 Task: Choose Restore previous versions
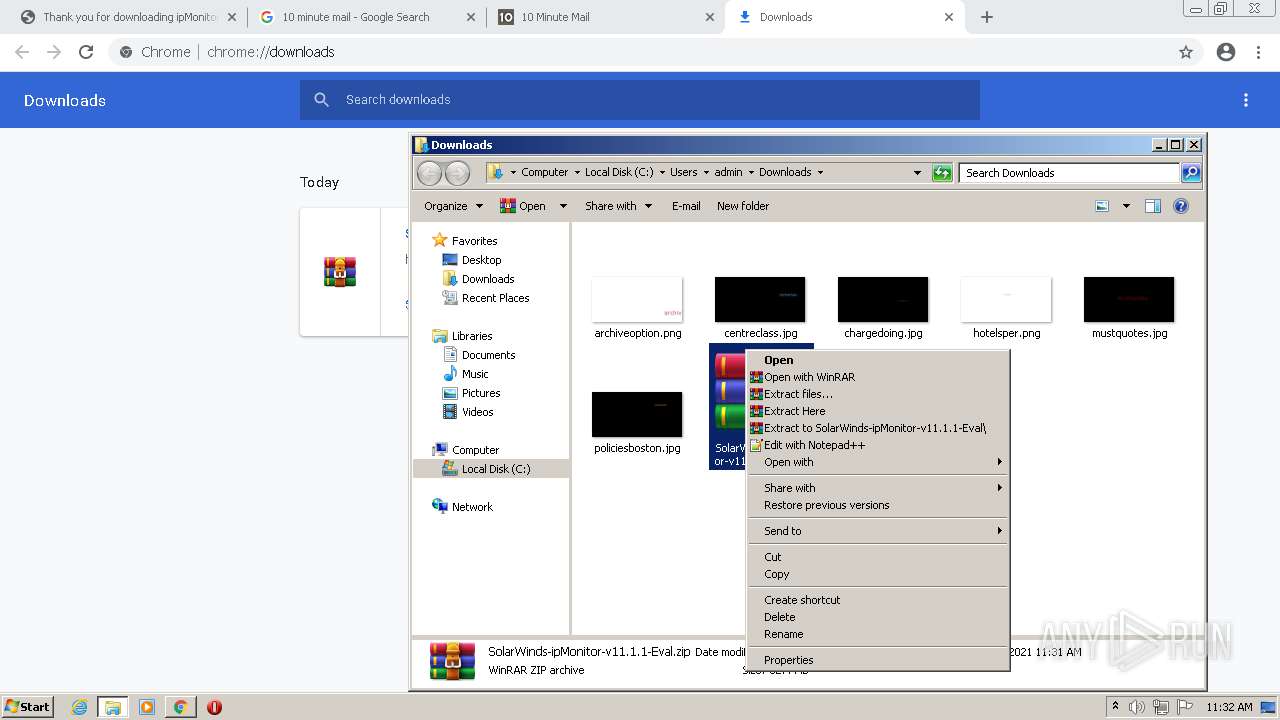(x=879, y=505)
